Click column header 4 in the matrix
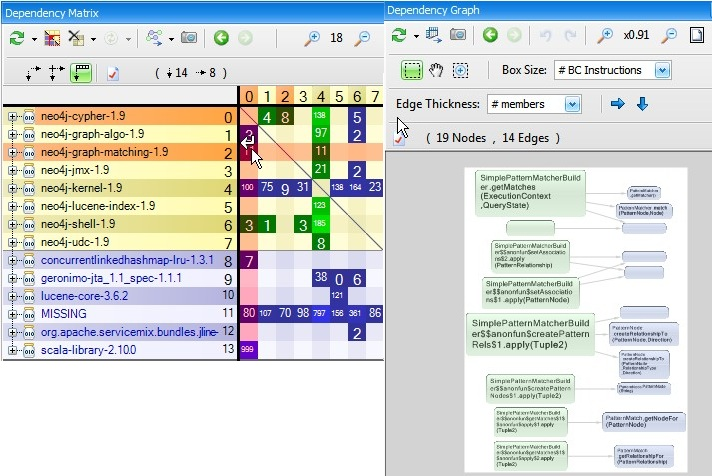Image resolution: width=712 pixels, height=476 pixels. tap(321, 96)
